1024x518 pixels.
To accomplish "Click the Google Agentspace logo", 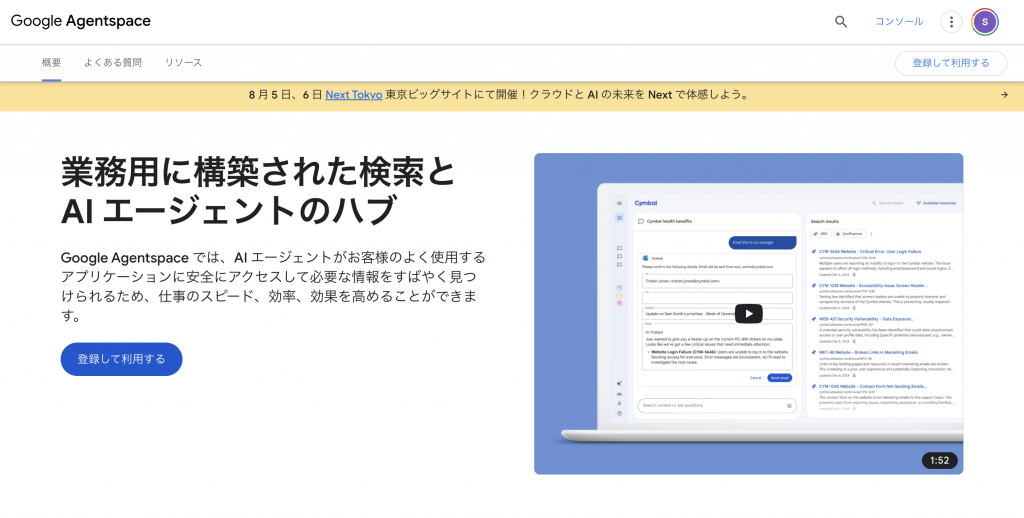I will click(81, 21).
